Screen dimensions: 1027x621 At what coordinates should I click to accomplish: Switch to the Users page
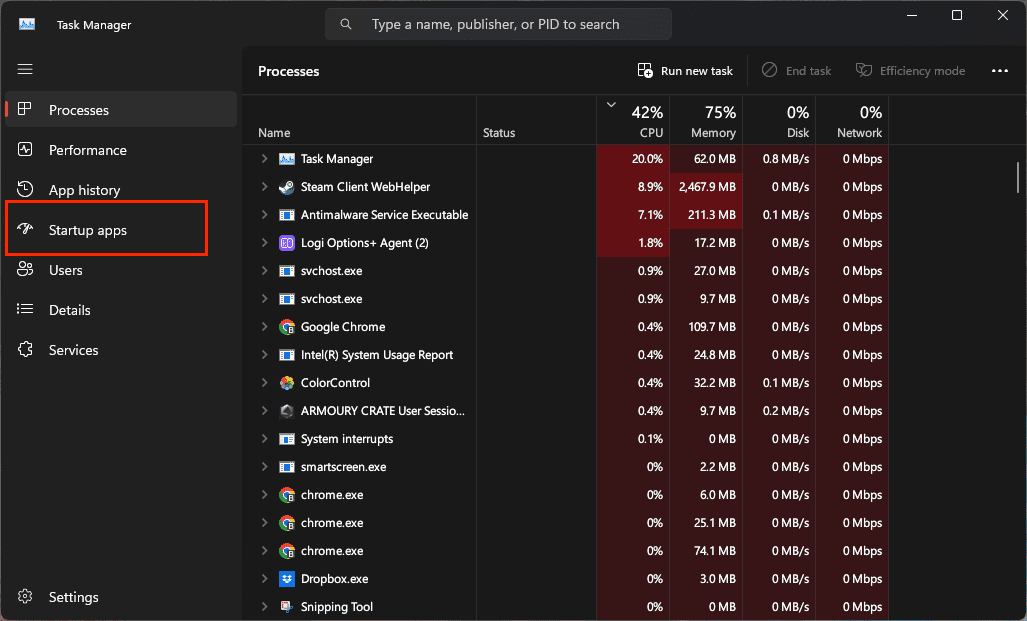(121, 269)
